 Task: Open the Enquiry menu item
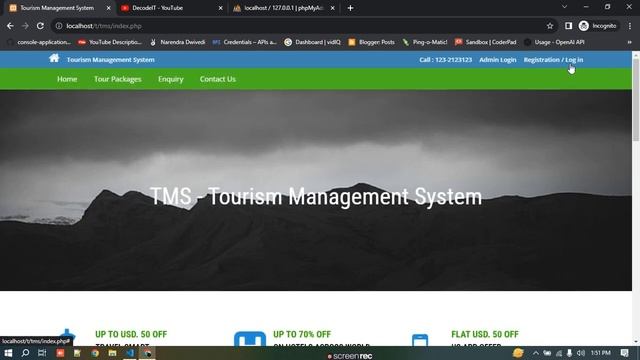click(x=171, y=79)
